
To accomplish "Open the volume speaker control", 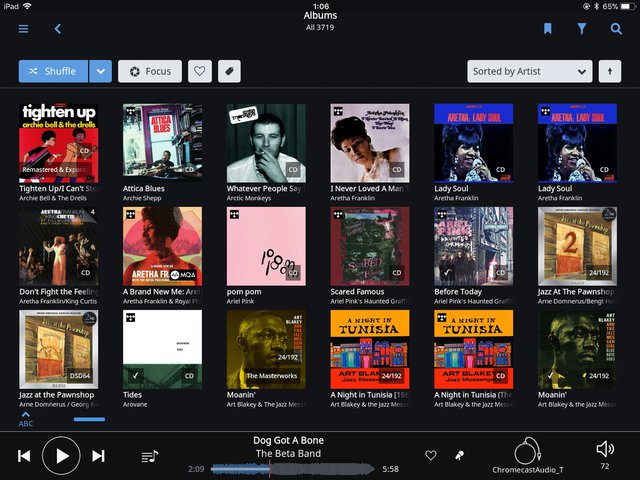I will (604, 449).
